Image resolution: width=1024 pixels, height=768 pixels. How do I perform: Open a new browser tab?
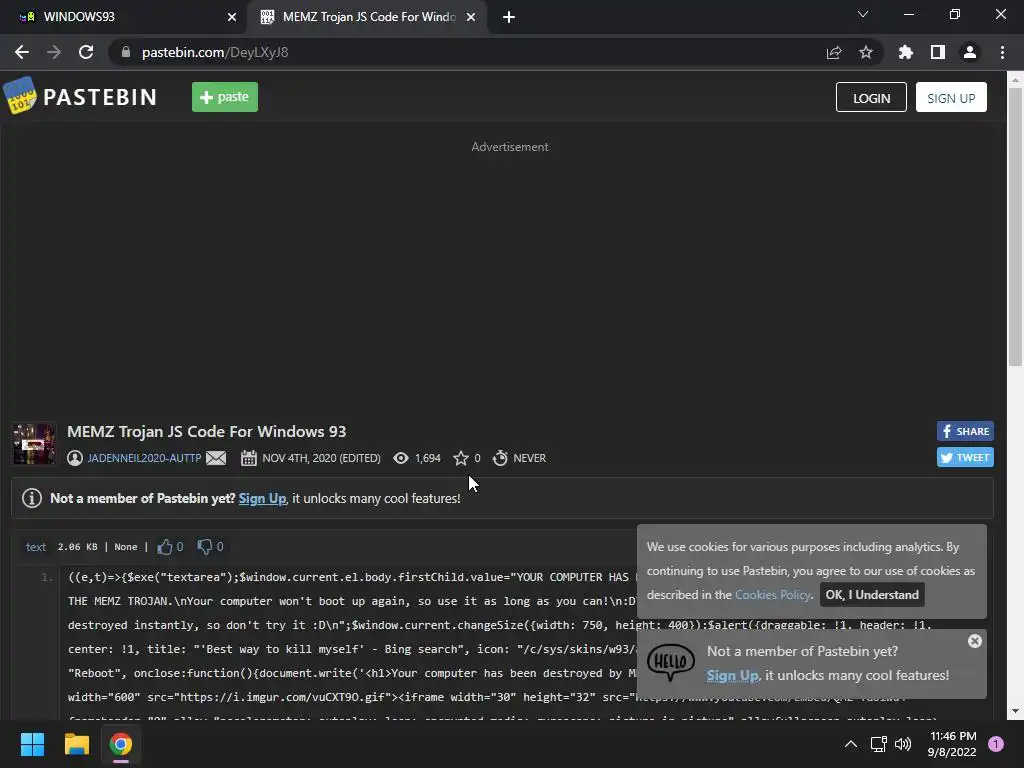point(509,17)
